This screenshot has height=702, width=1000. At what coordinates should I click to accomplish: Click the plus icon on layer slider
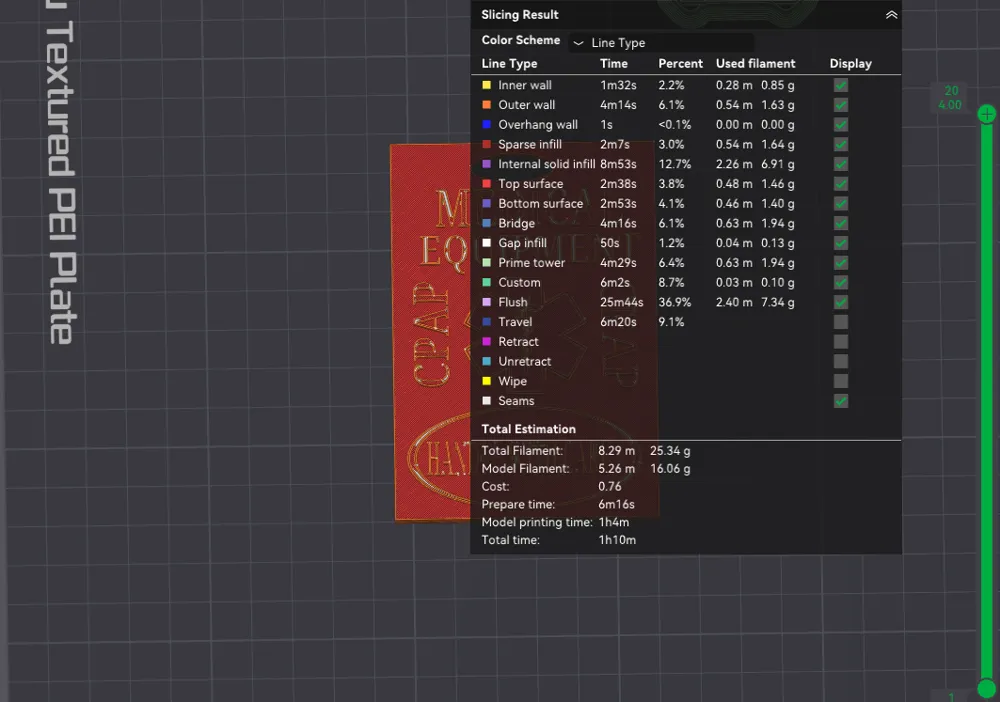click(987, 114)
